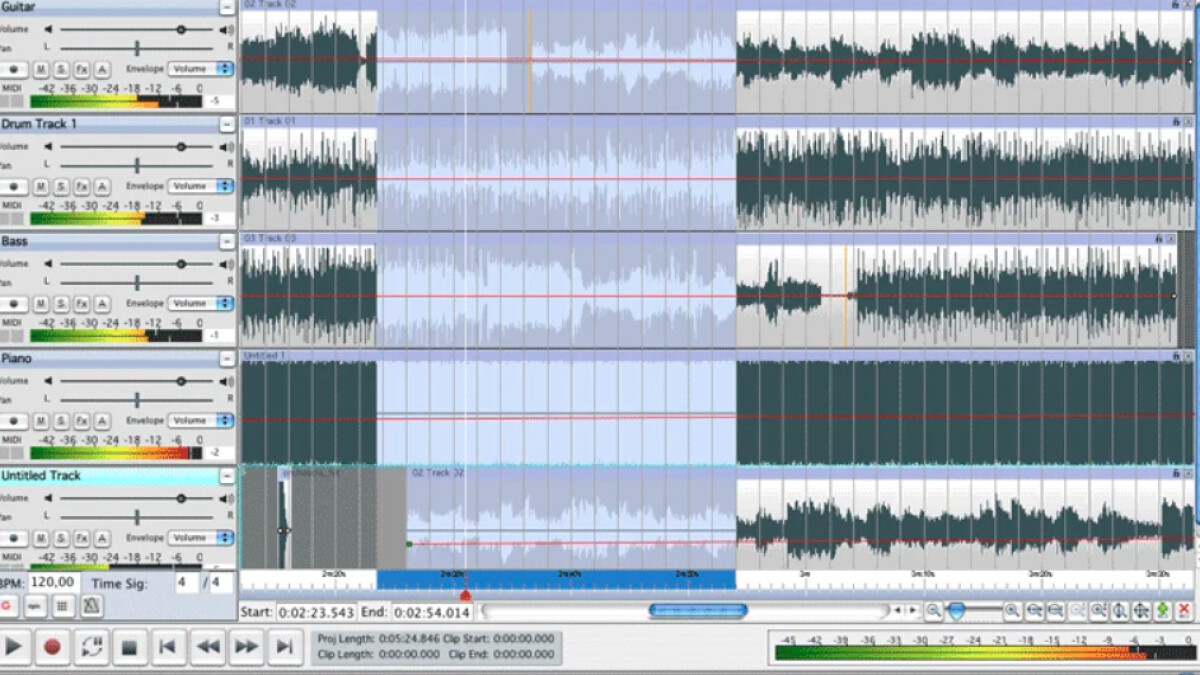
Task: Open the Volume envelope selector on Drum Track 1
Action: click(200, 186)
